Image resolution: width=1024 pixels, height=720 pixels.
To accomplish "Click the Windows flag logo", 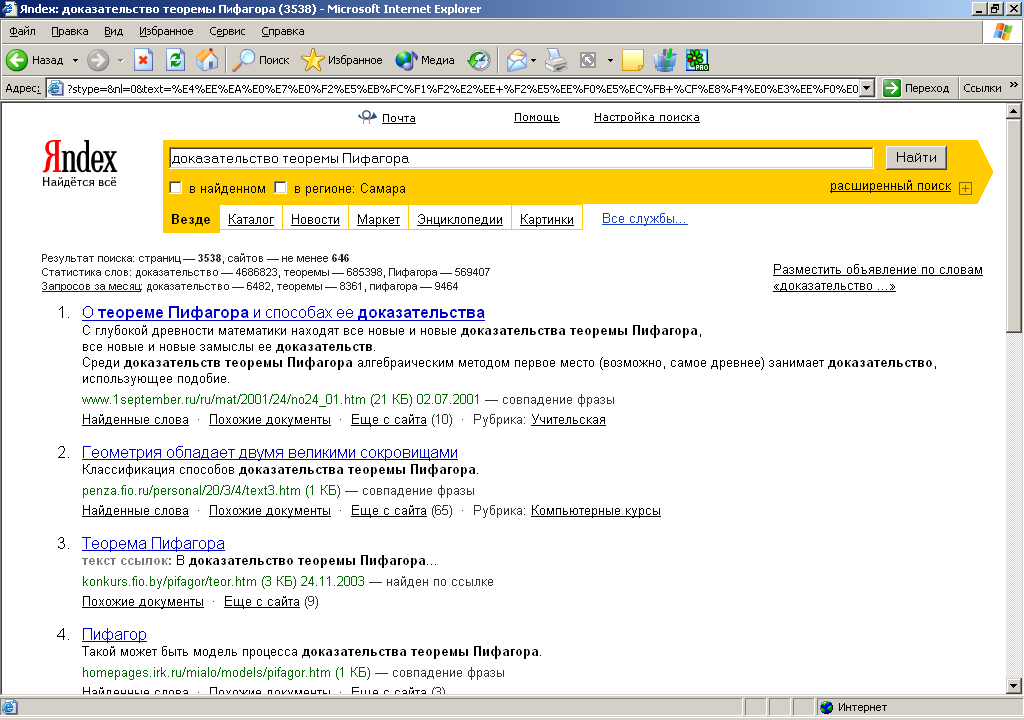I will point(1002,31).
